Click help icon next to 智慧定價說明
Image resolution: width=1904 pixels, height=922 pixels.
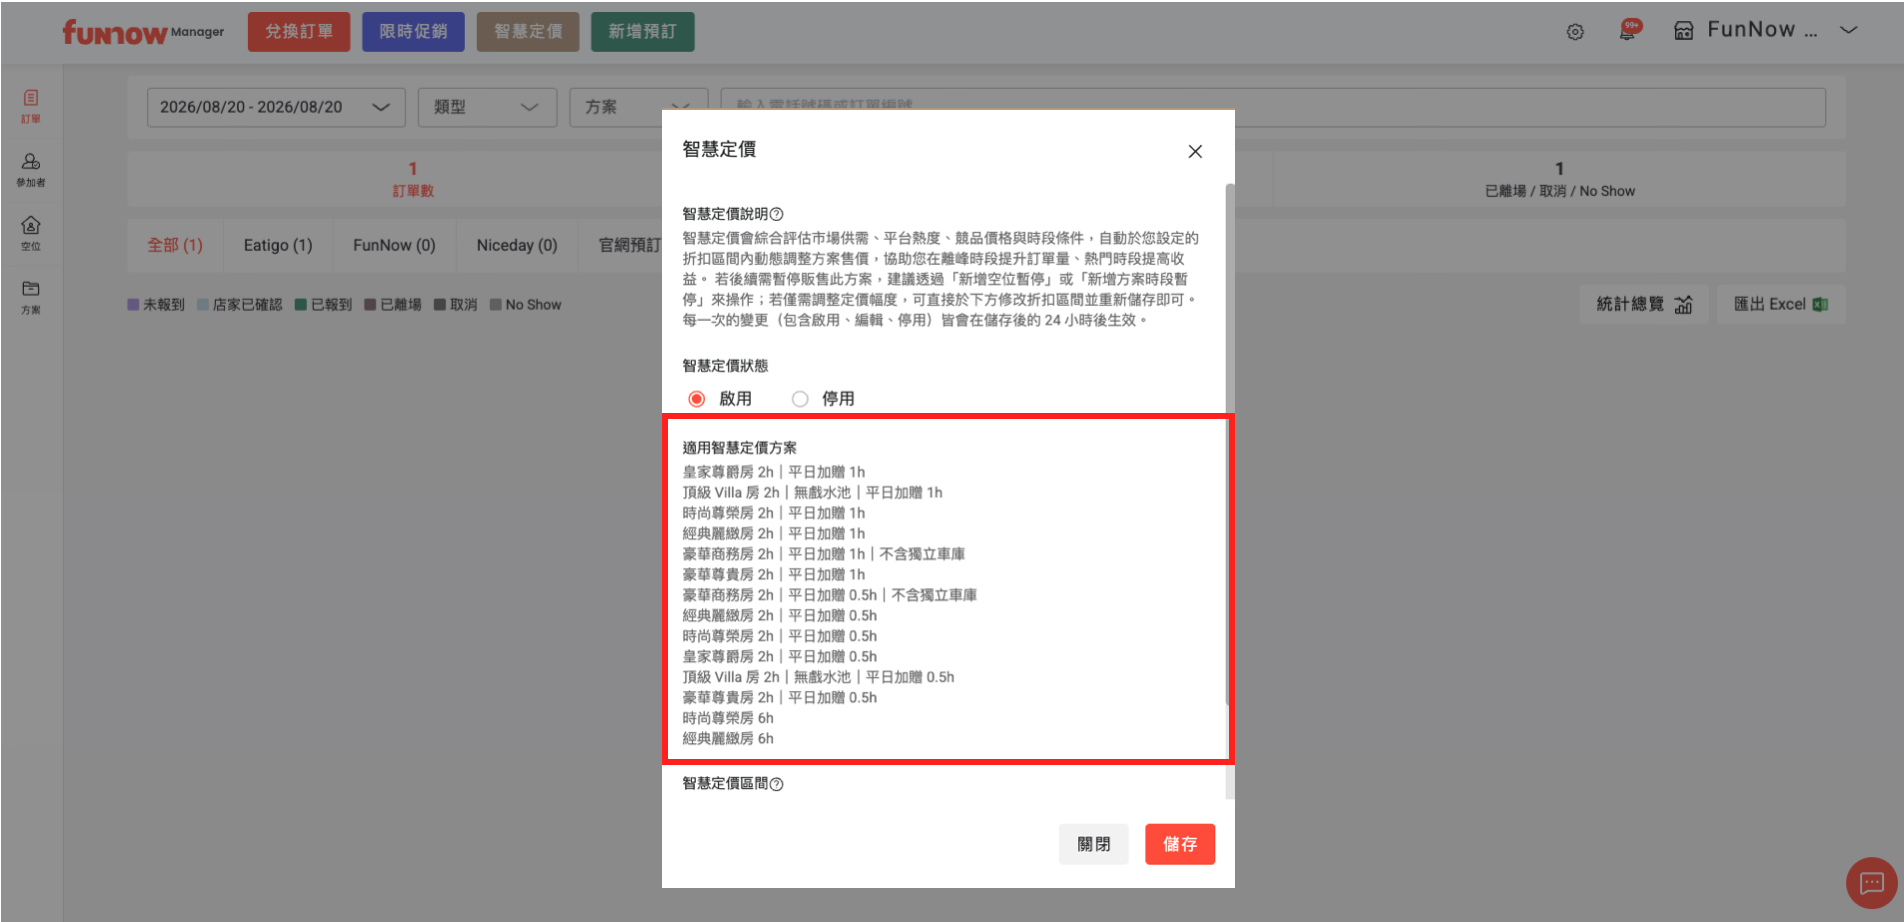click(x=777, y=214)
